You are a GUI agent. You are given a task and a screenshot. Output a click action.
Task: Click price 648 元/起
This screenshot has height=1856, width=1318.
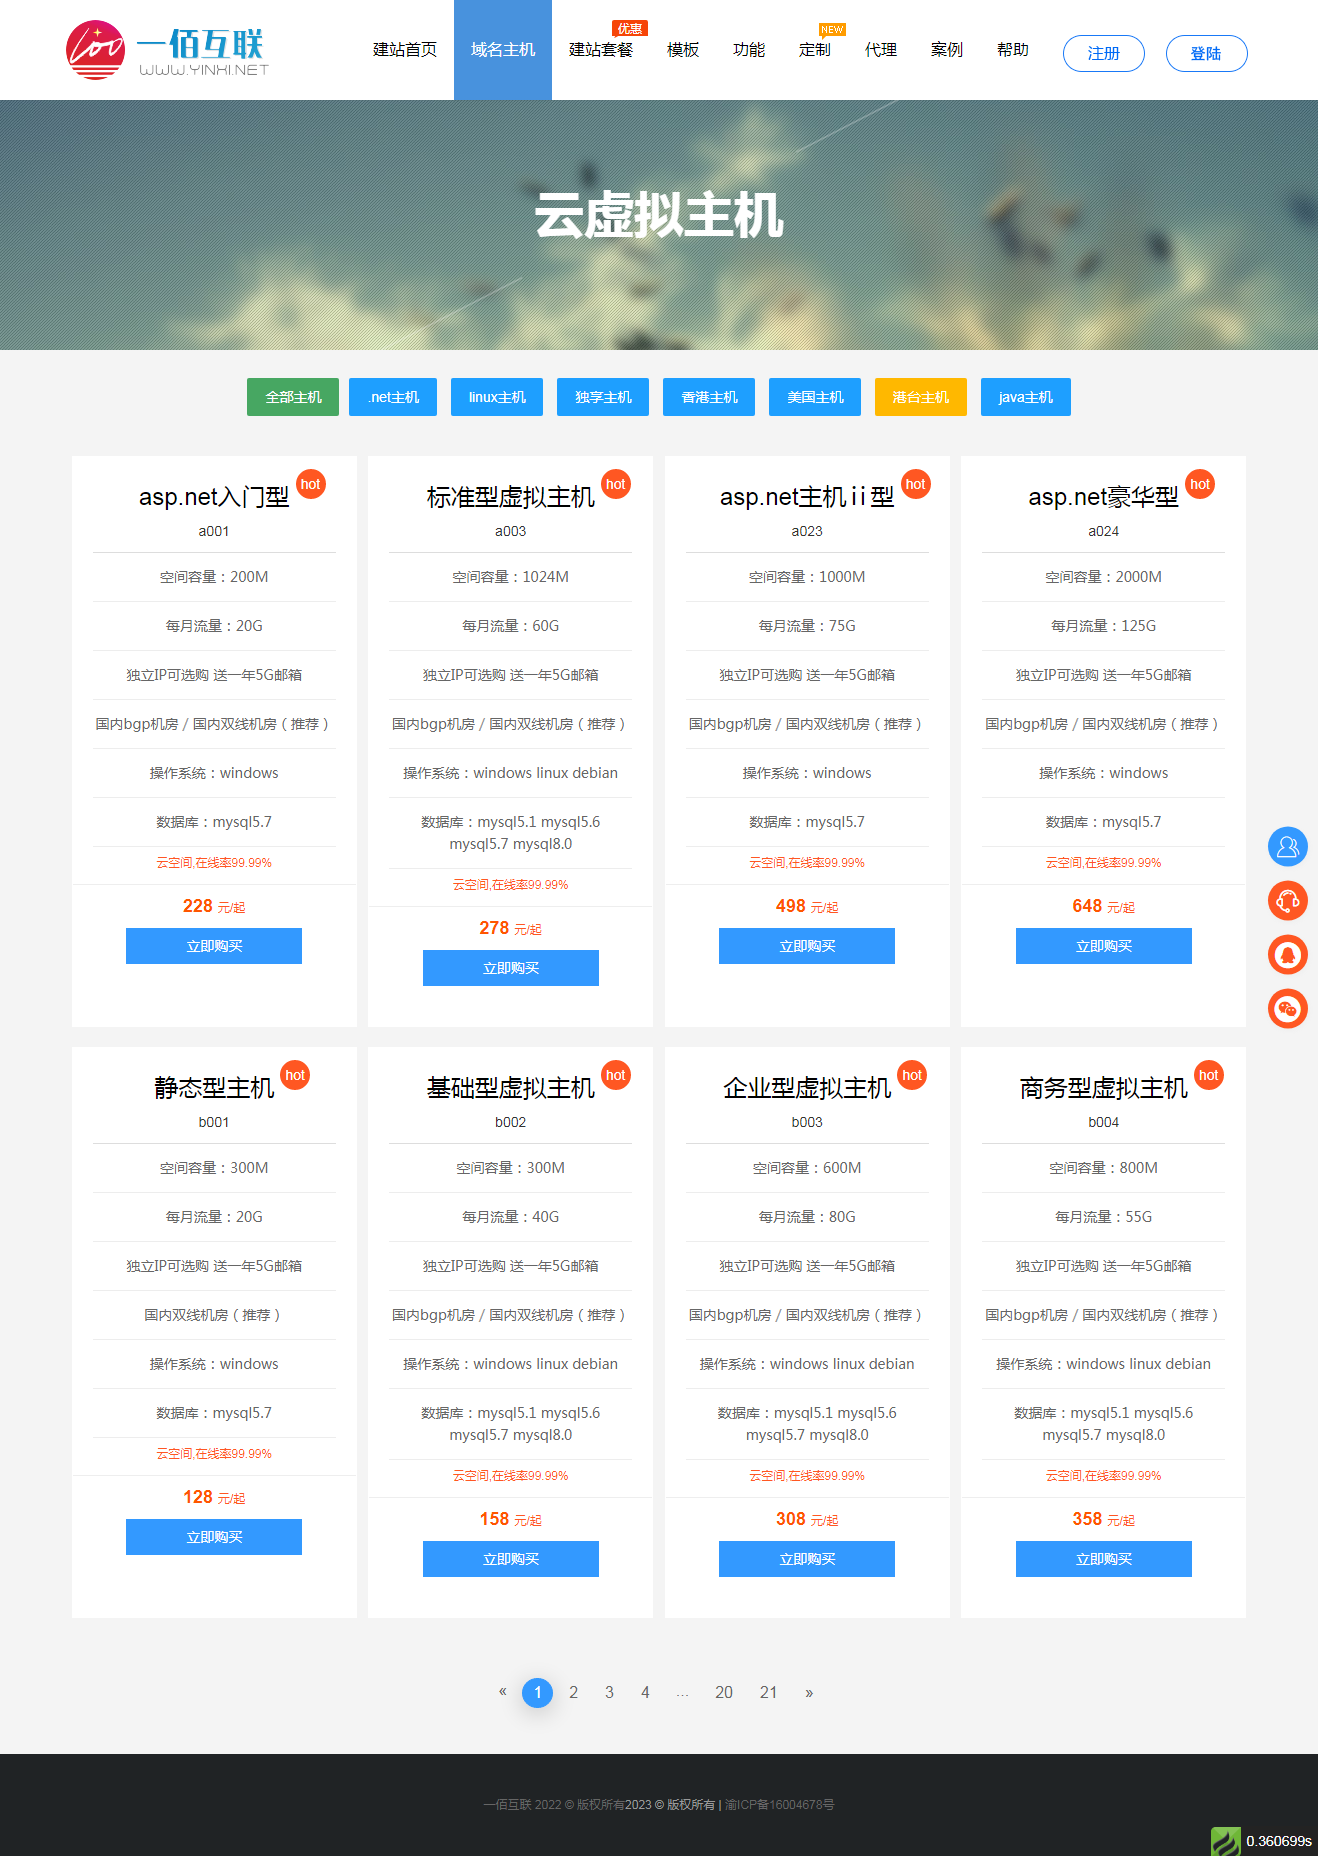[x=1104, y=906]
